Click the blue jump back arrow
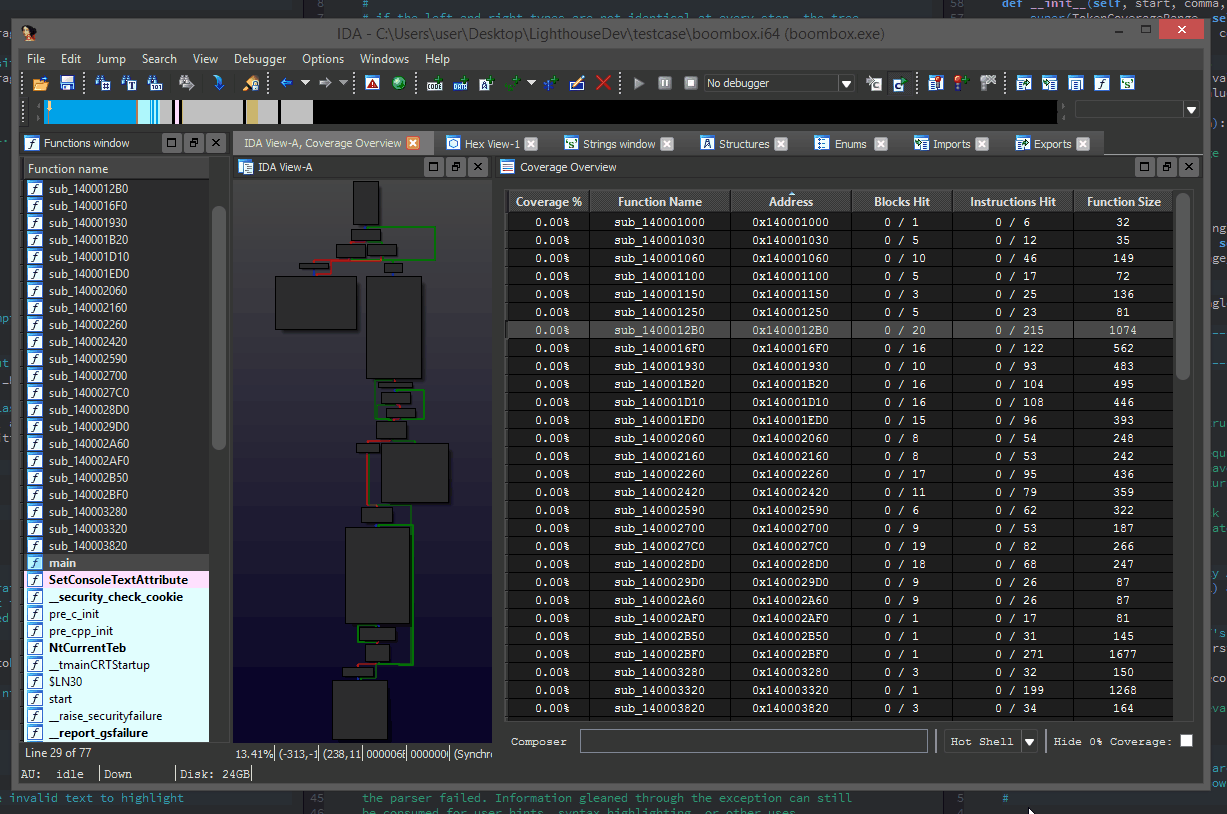 pos(286,83)
